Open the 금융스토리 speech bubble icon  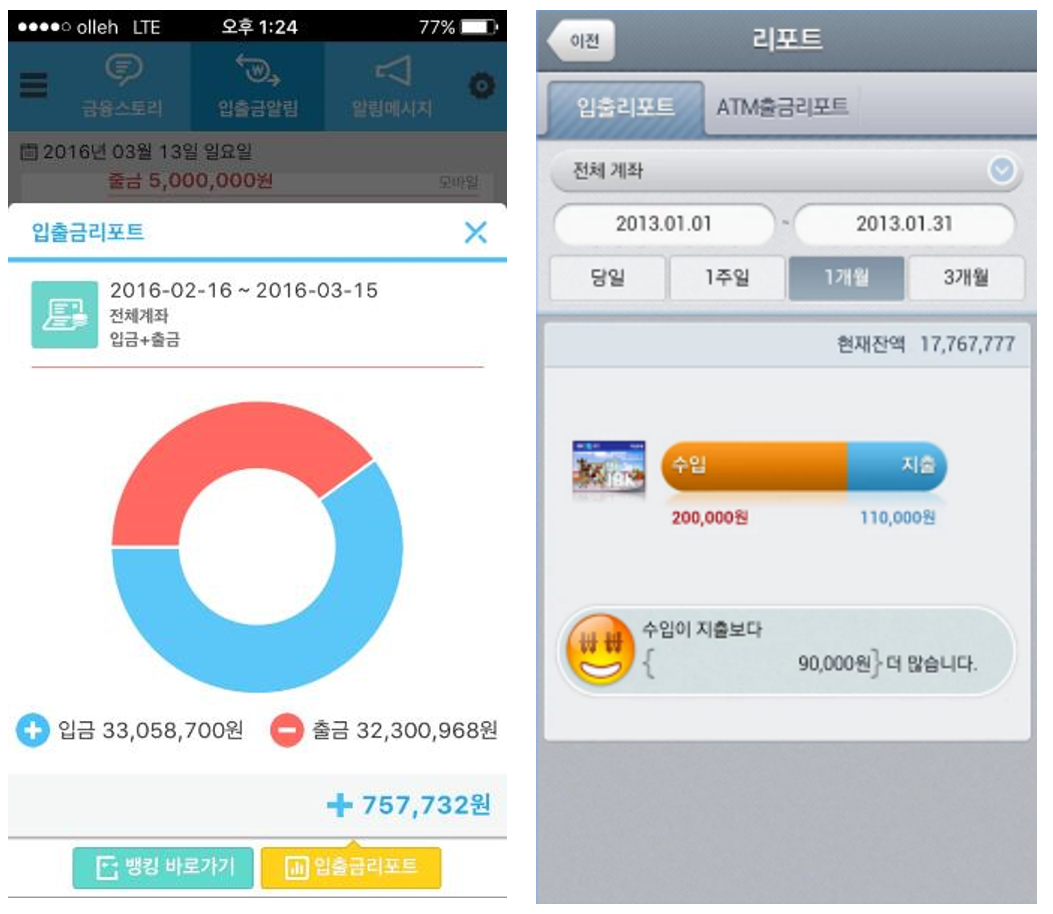click(x=124, y=70)
